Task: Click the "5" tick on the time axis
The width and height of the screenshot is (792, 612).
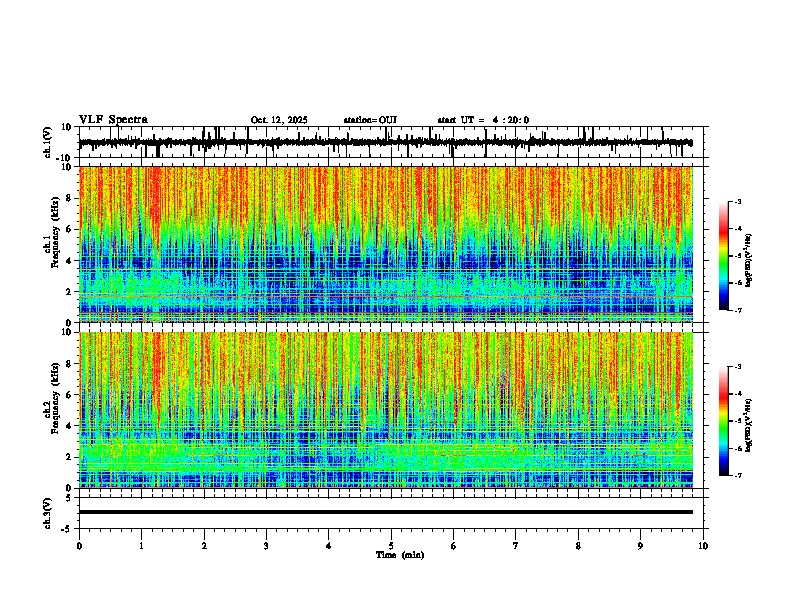Action: coord(391,546)
